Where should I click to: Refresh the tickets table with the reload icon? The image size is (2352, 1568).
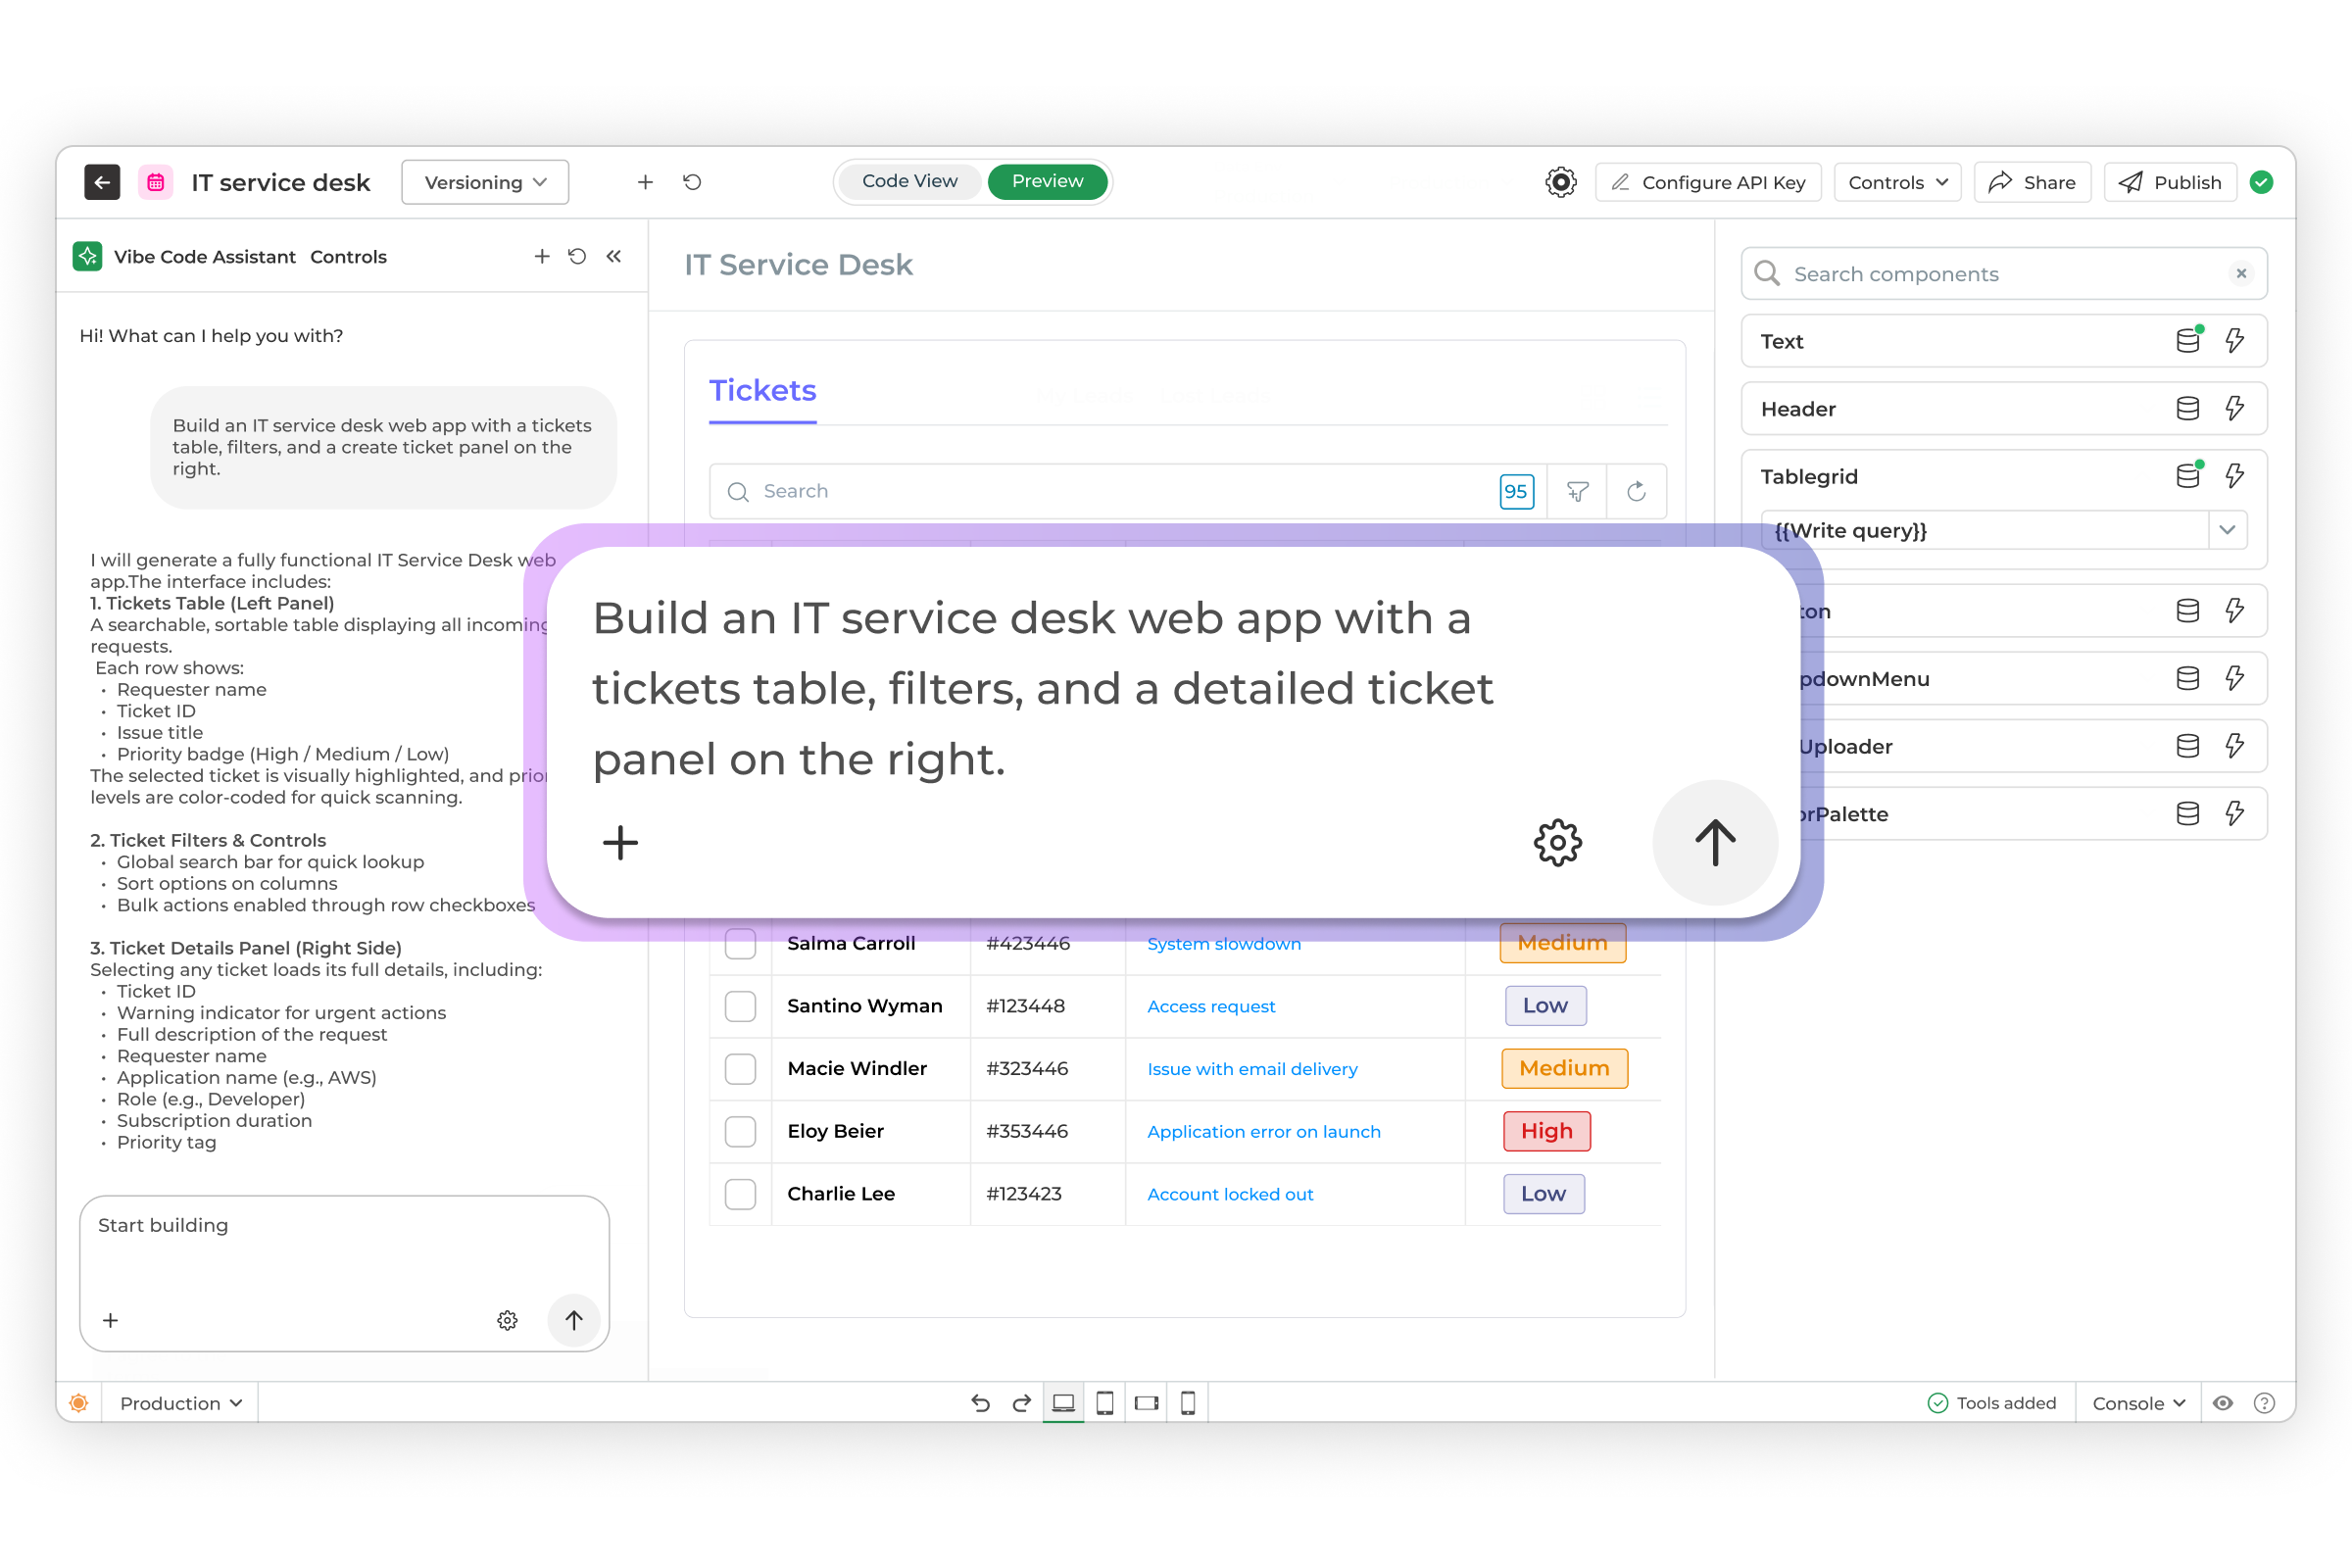[x=1636, y=491]
